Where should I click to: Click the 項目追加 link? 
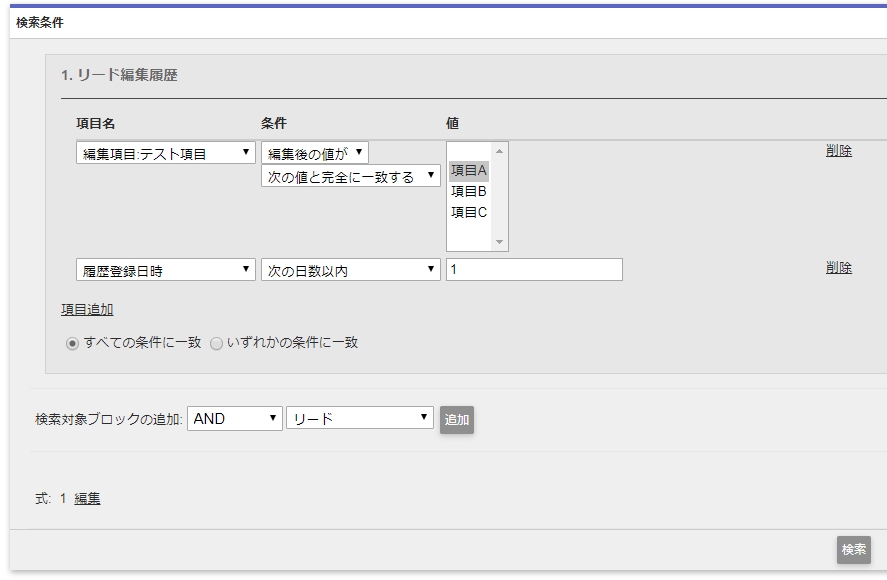click(x=87, y=310)
